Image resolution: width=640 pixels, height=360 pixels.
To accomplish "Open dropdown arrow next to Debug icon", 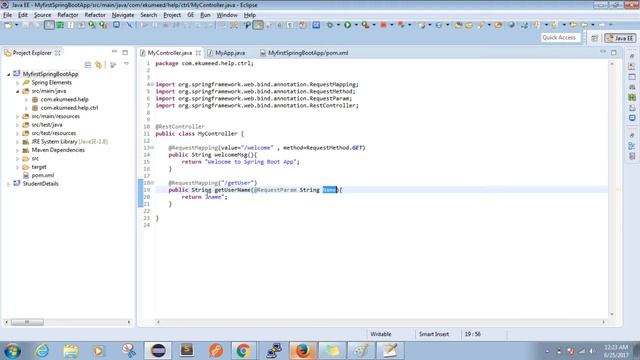I will pos(338,25).
